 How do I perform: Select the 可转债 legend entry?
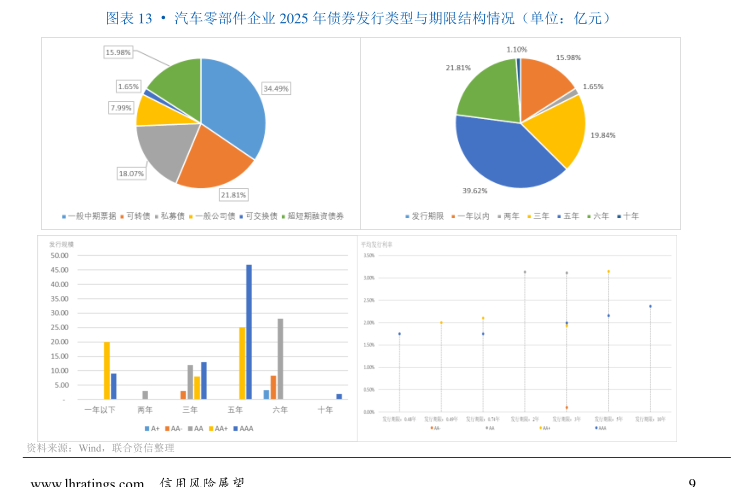[135, 216]
